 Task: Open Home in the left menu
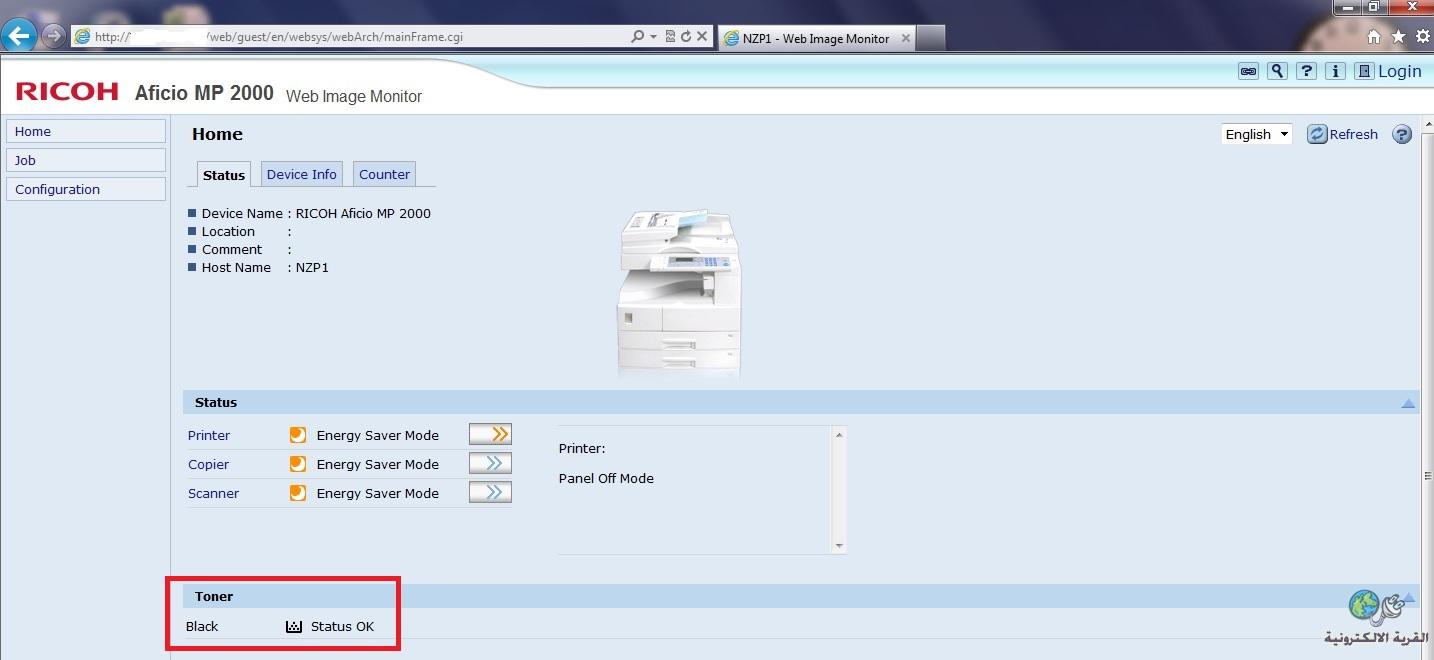(x=86, y=131)
